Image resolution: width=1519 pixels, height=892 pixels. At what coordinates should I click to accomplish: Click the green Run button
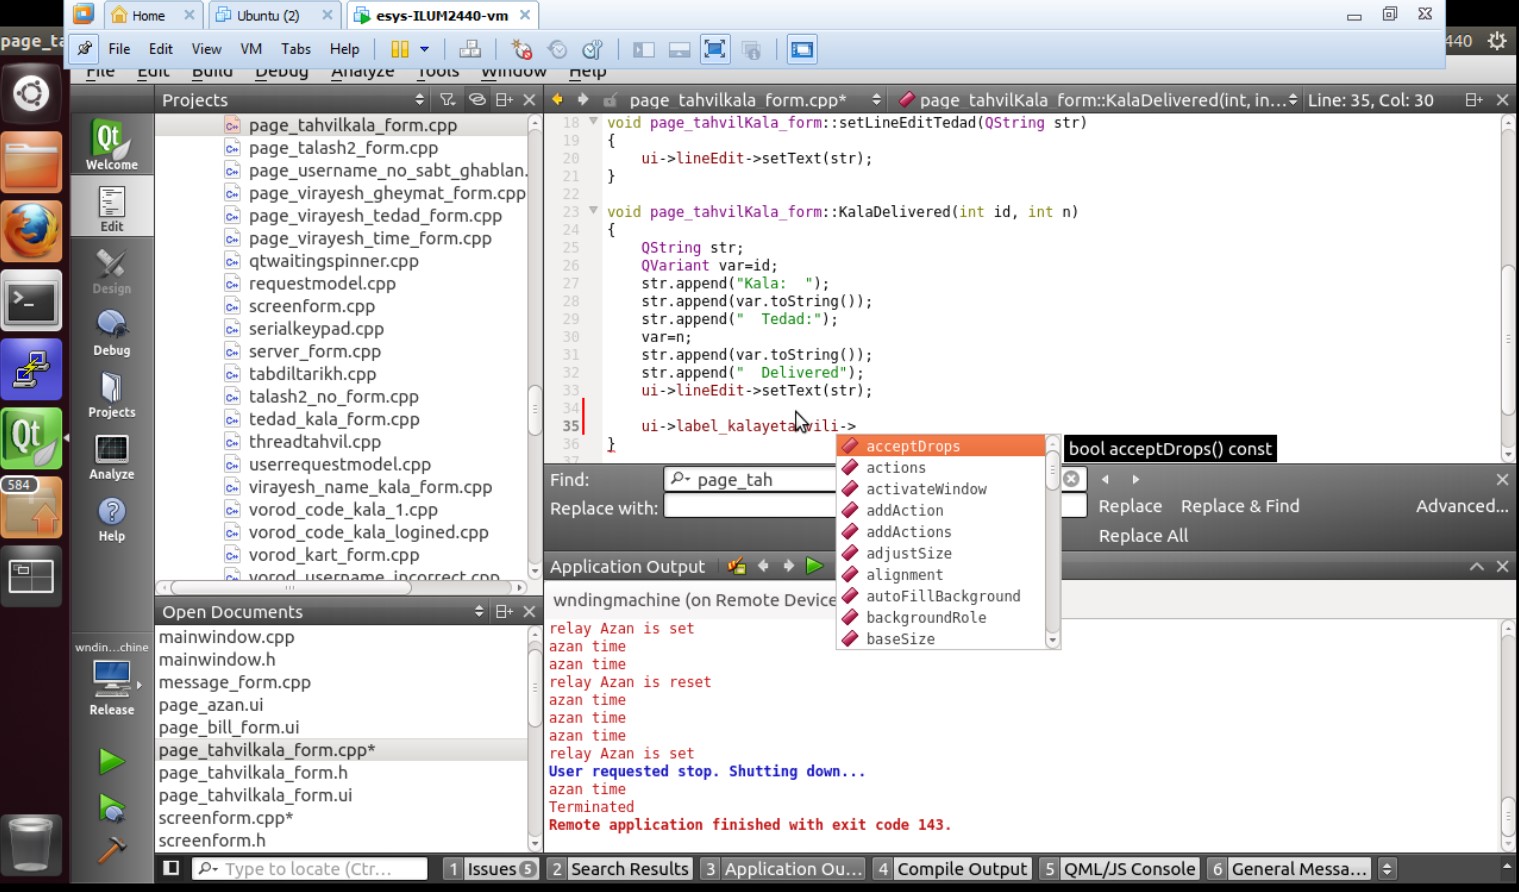111,762
